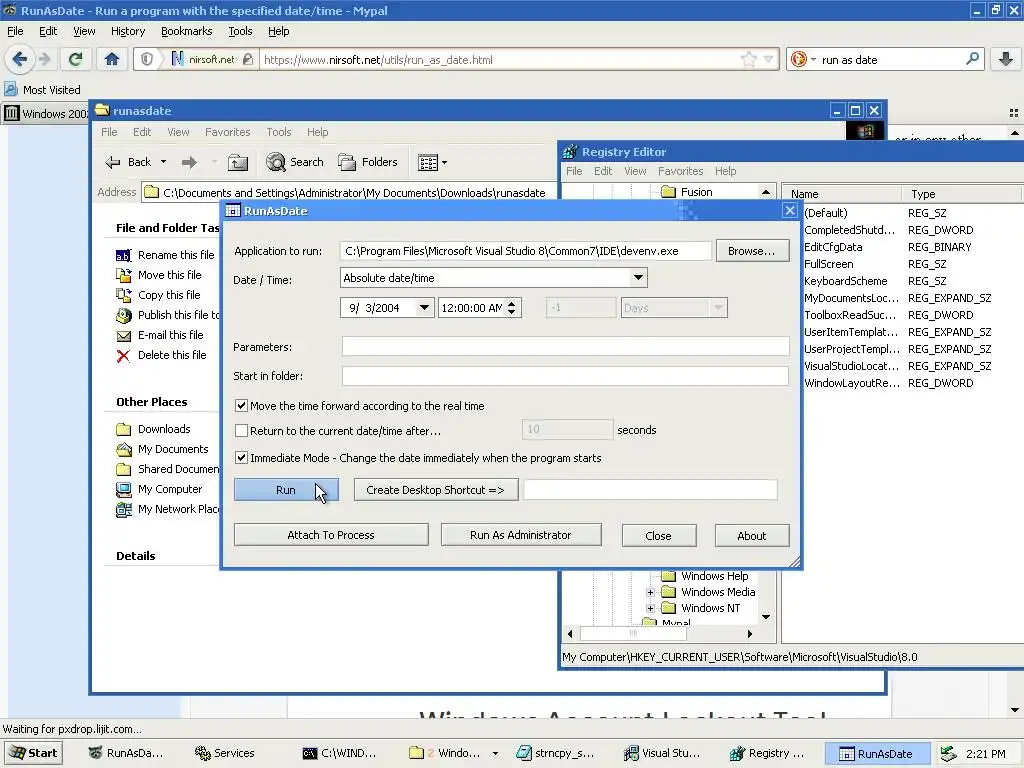This screenshot has width=1024, height=768.
Task: Click the Start in folder input field
Action: point(566,376)
